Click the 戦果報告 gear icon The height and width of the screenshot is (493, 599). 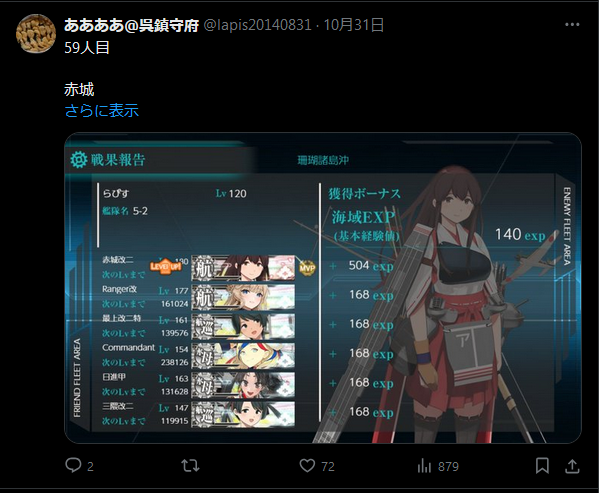coord(79,160)
